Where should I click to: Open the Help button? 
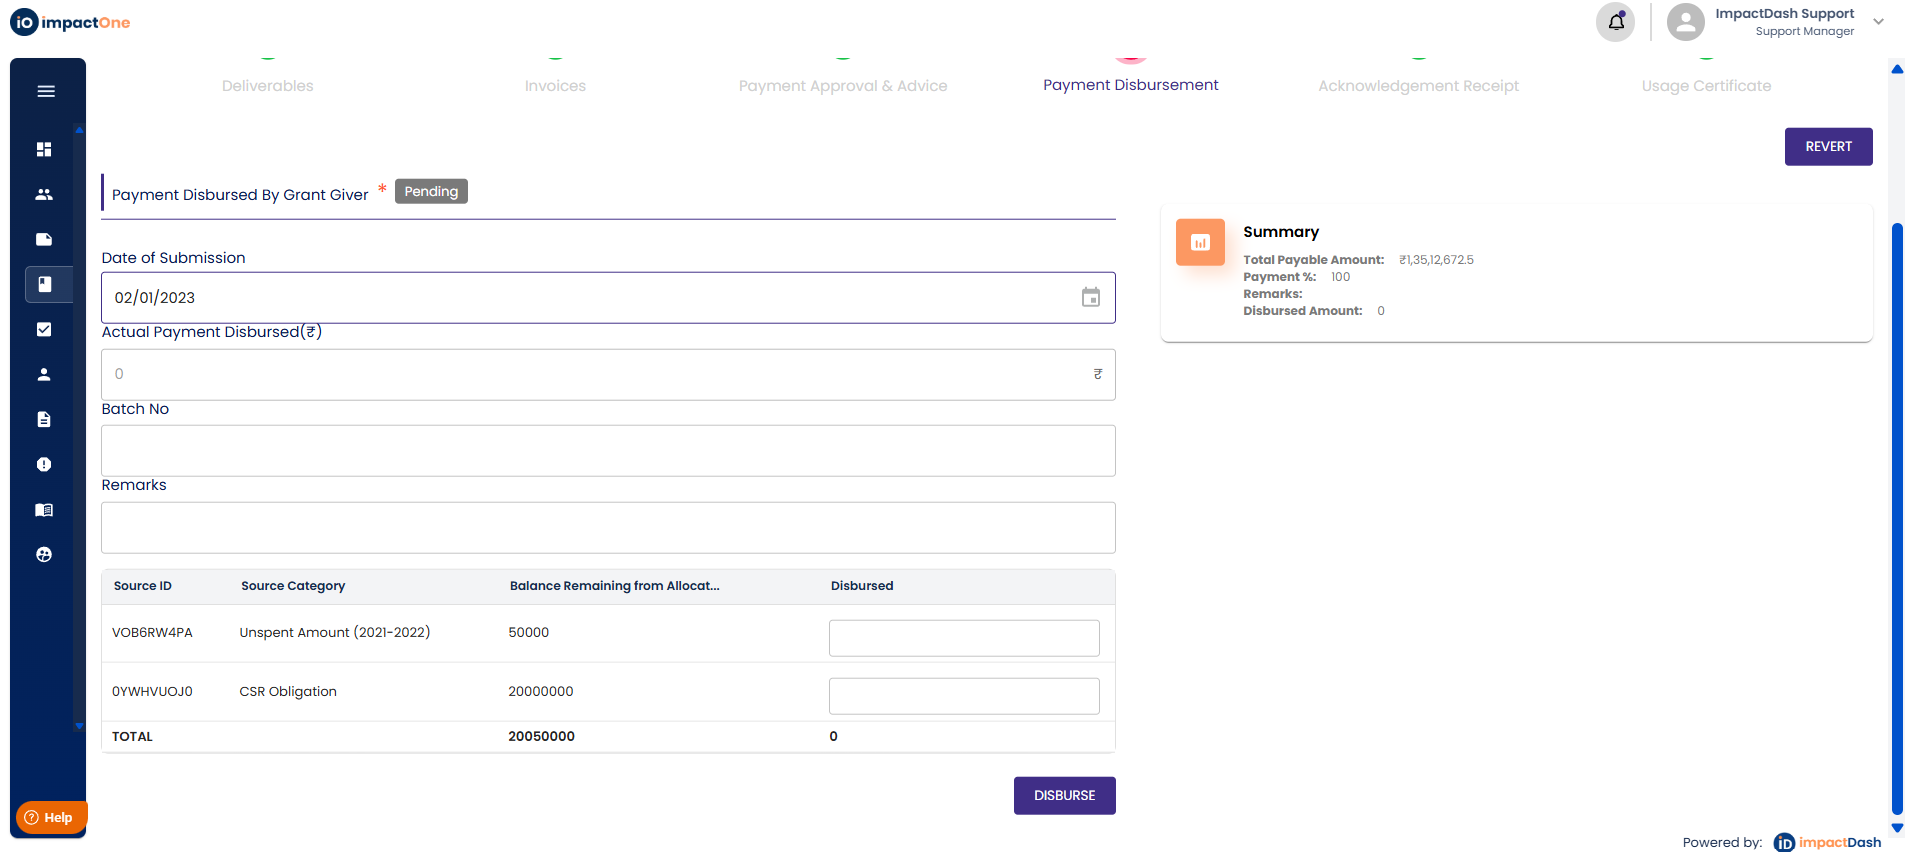50,817
